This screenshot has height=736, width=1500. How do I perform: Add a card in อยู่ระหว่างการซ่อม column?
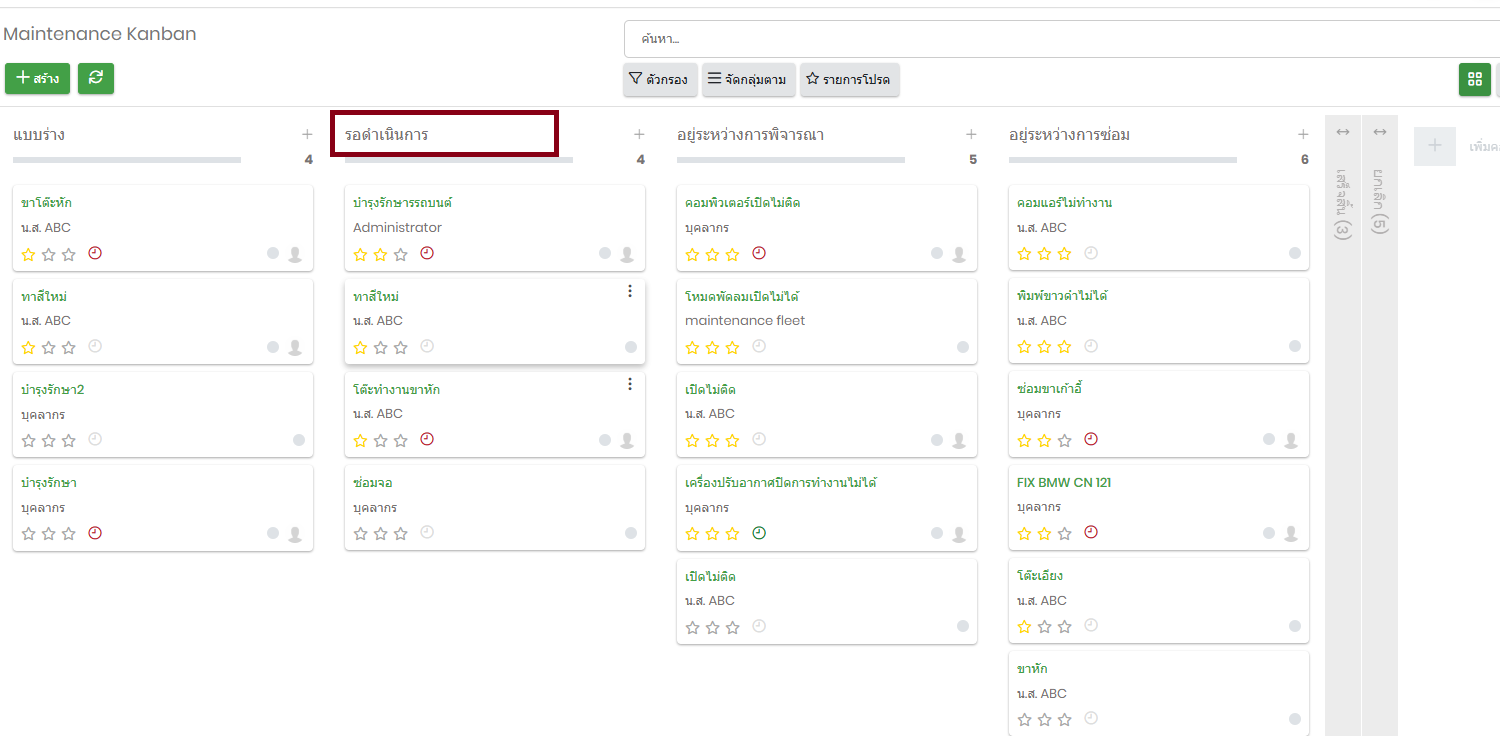pyautogui.click(x=1302, y=134)
